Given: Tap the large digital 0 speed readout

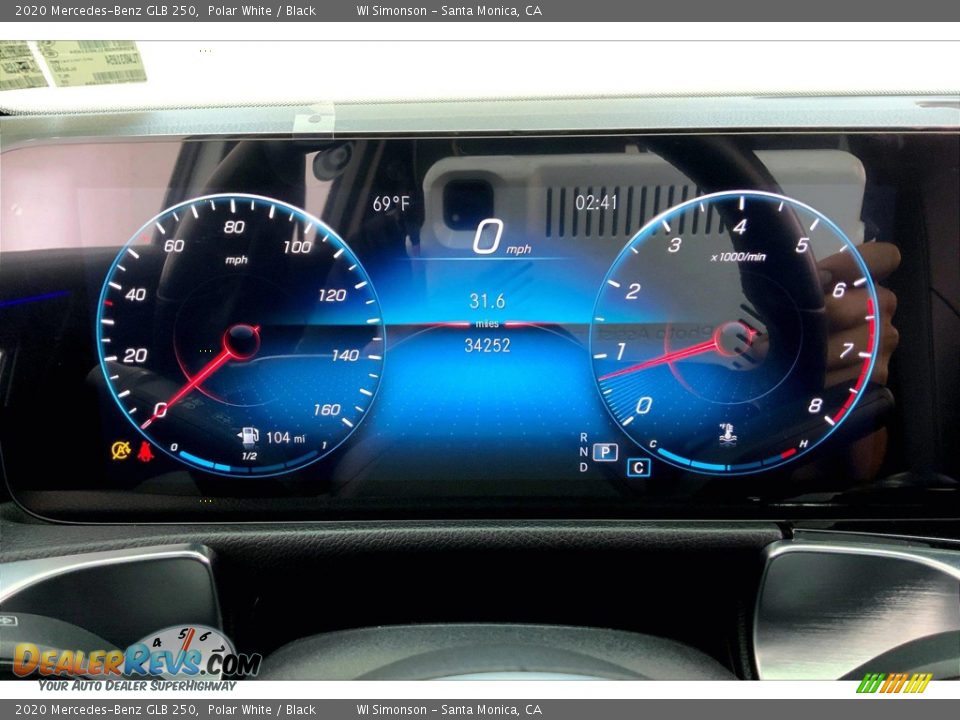Looking at the screenshot, I should 488,237.
